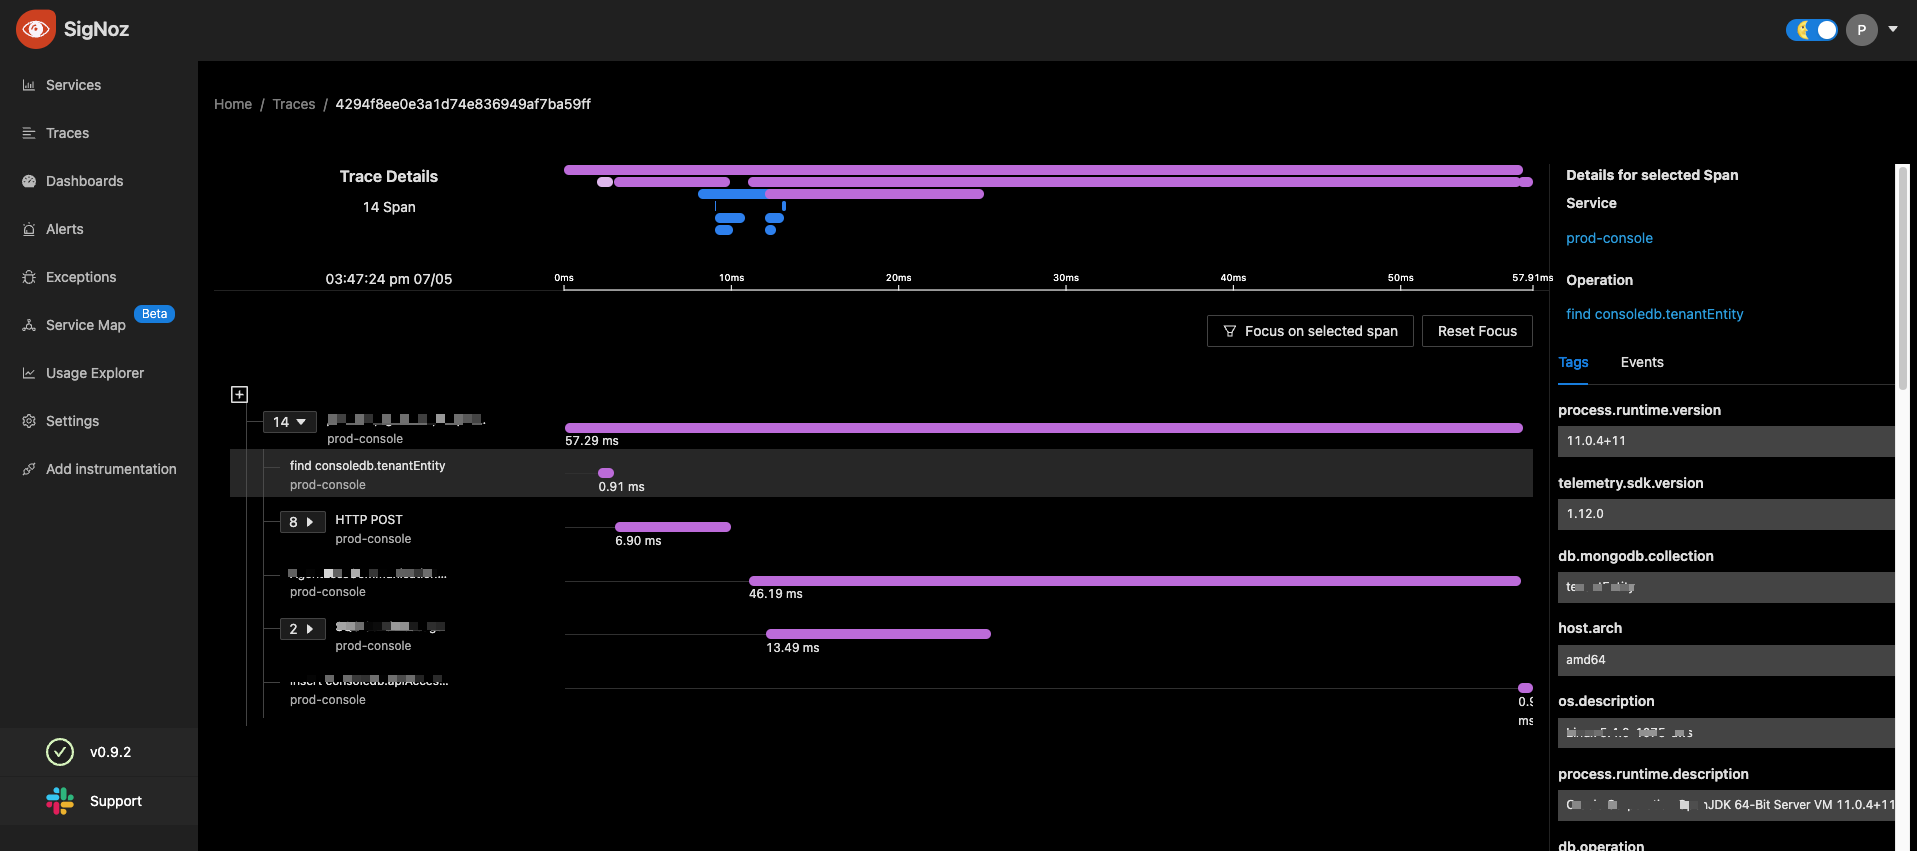This screenshot has width=1917, height=851.
Task: Expand the HTTP POST 8-span node
Action: 302,522
